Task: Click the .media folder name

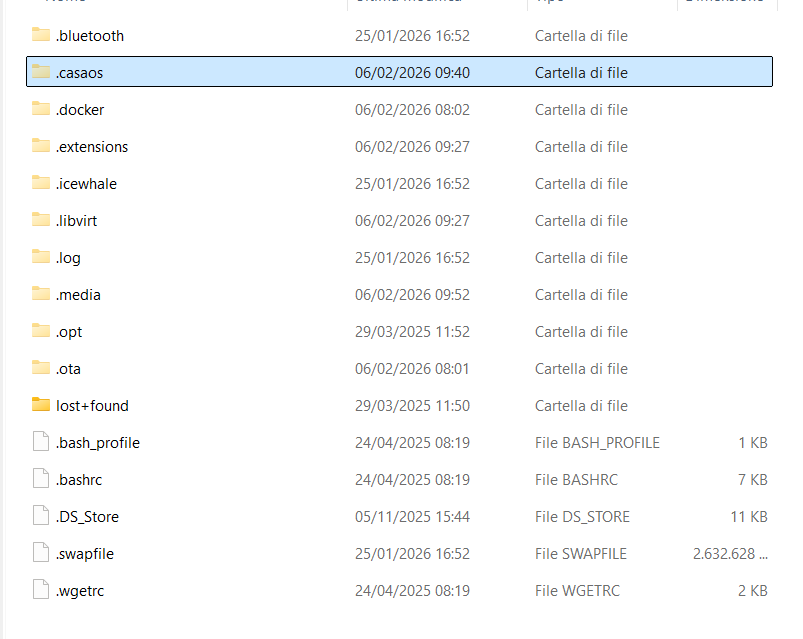Action: tap(78, 294)
